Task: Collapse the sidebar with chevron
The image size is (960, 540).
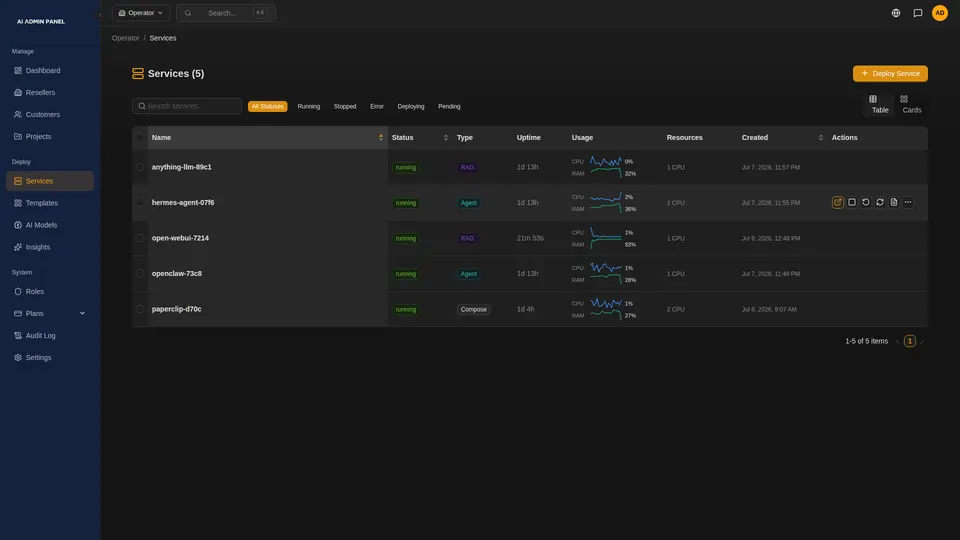Action: coord(100,15)
